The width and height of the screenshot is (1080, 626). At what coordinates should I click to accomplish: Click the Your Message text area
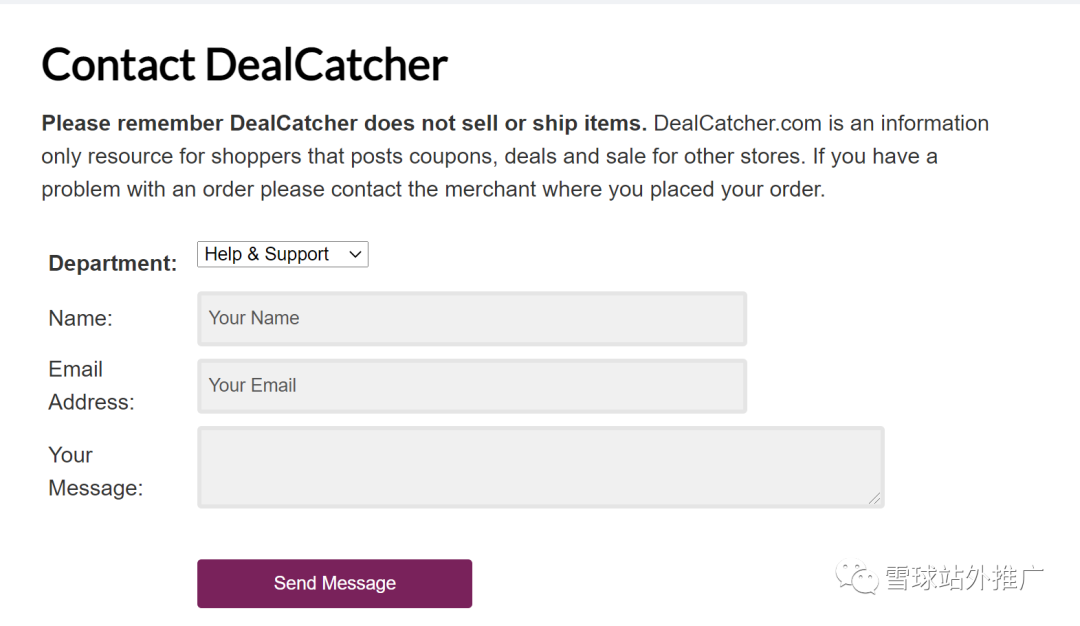pyautogui.click(x=540, y=466)
